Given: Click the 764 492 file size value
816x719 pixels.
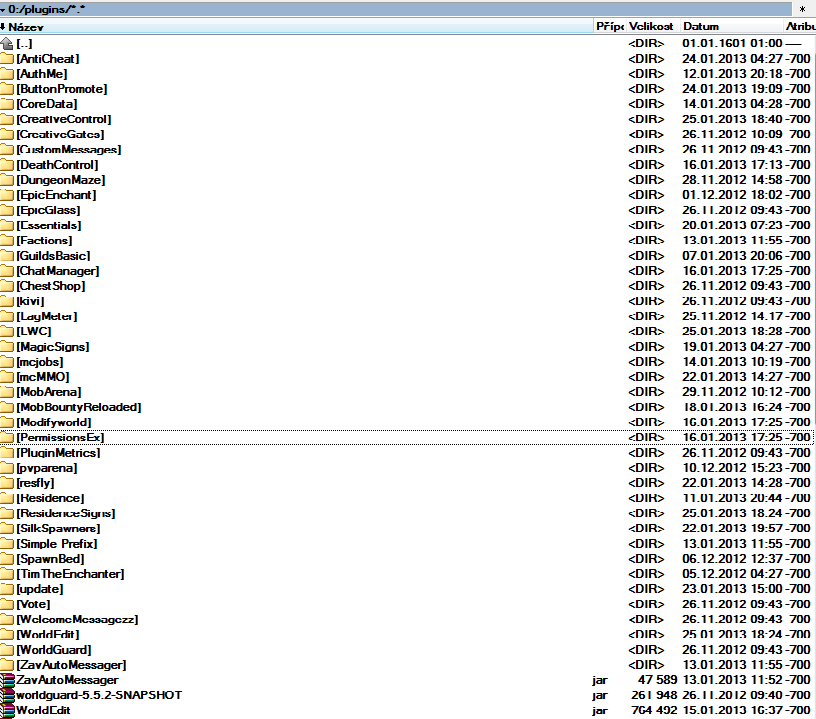Looking at the screenshot, I should (654, 710).
